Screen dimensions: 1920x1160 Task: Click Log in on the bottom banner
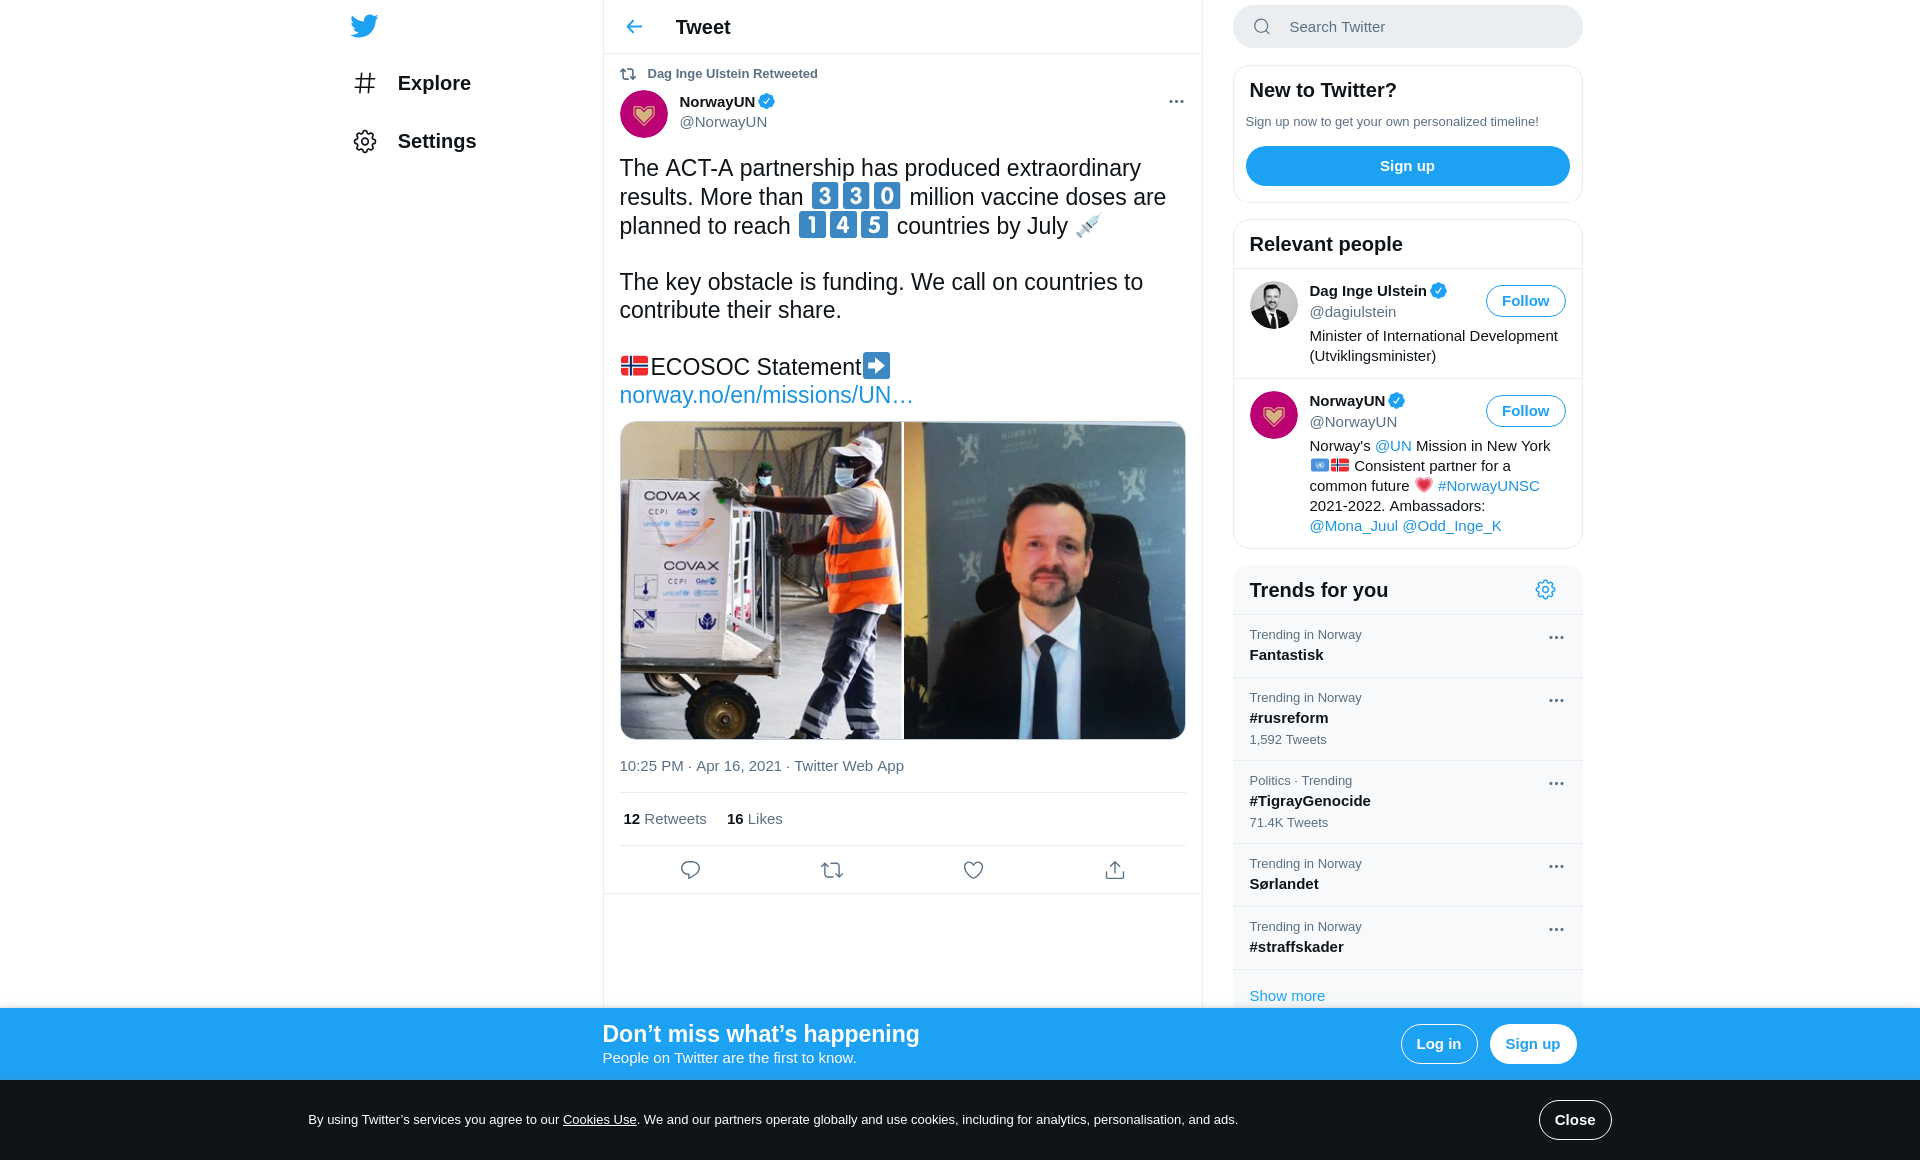coord(1438,1044)
